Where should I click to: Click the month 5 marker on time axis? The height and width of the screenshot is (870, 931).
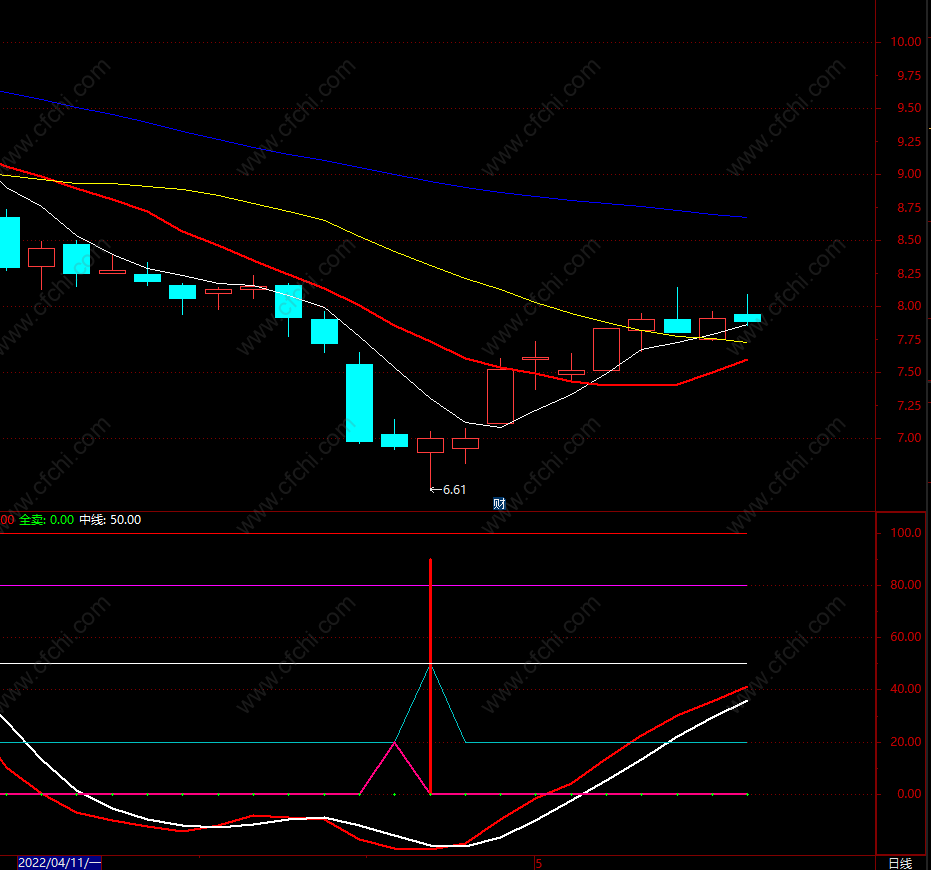(539, 863)
